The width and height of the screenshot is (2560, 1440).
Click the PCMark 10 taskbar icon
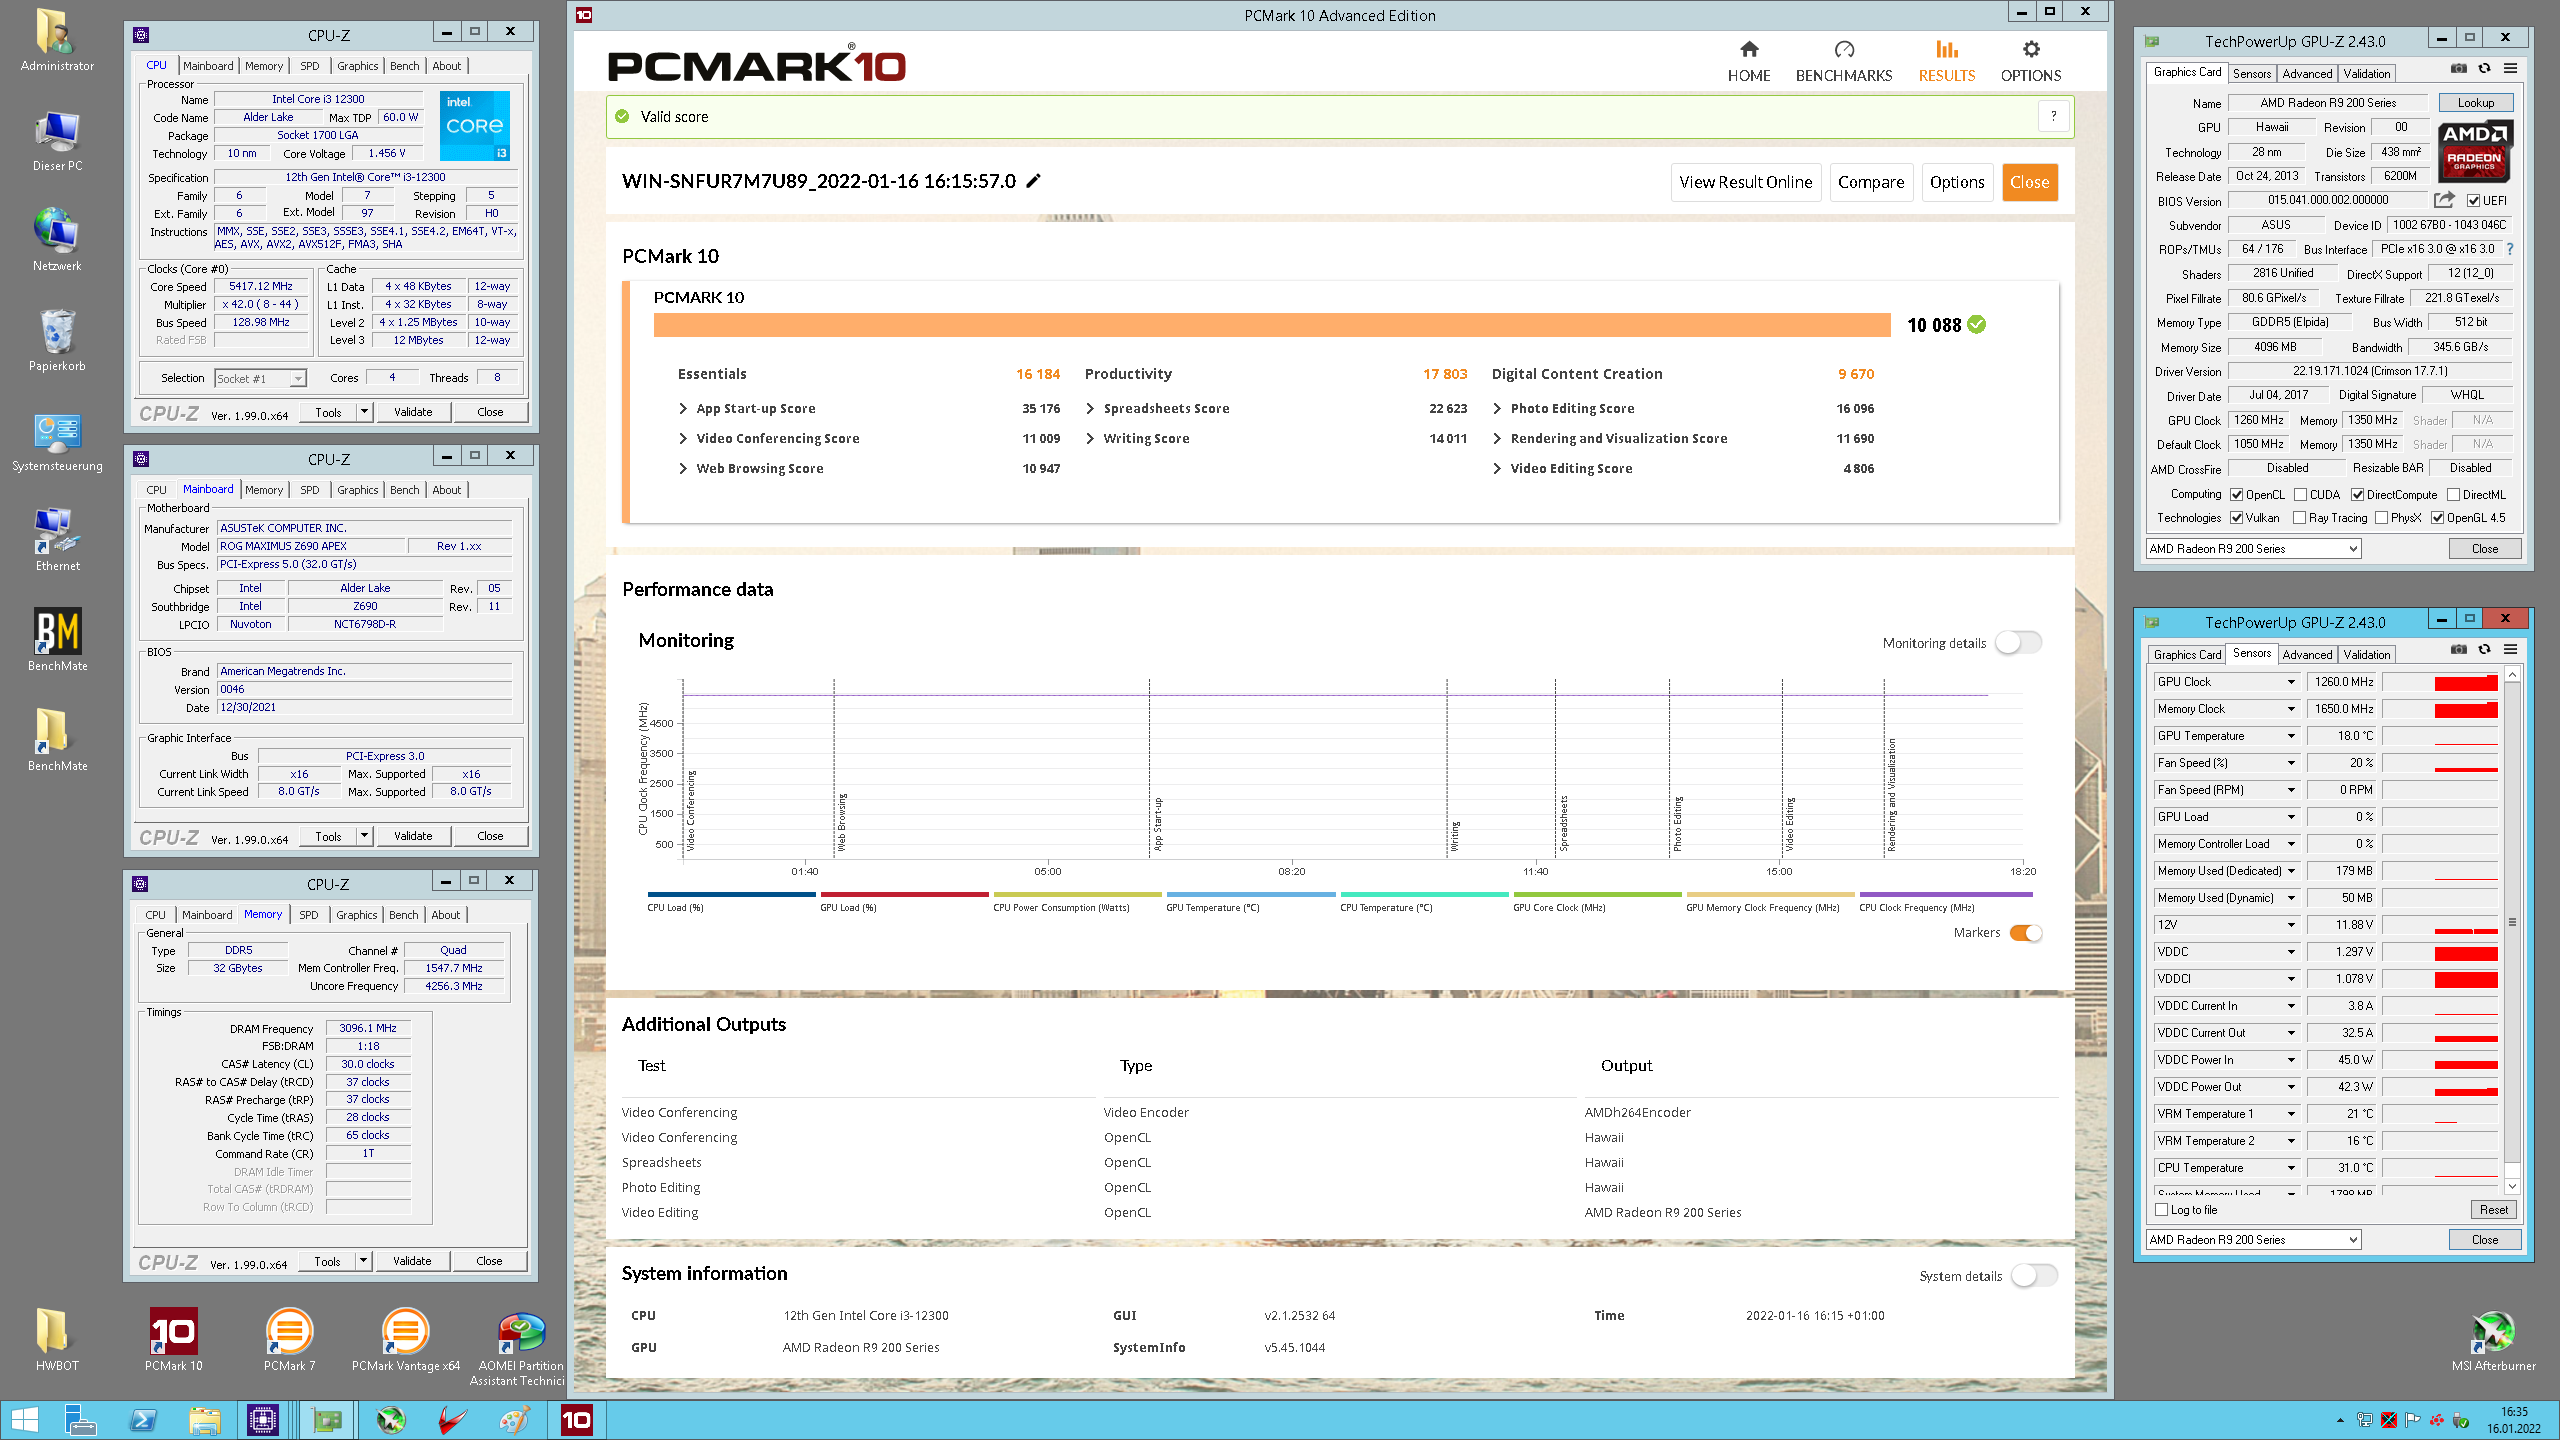click(577, 1420)
